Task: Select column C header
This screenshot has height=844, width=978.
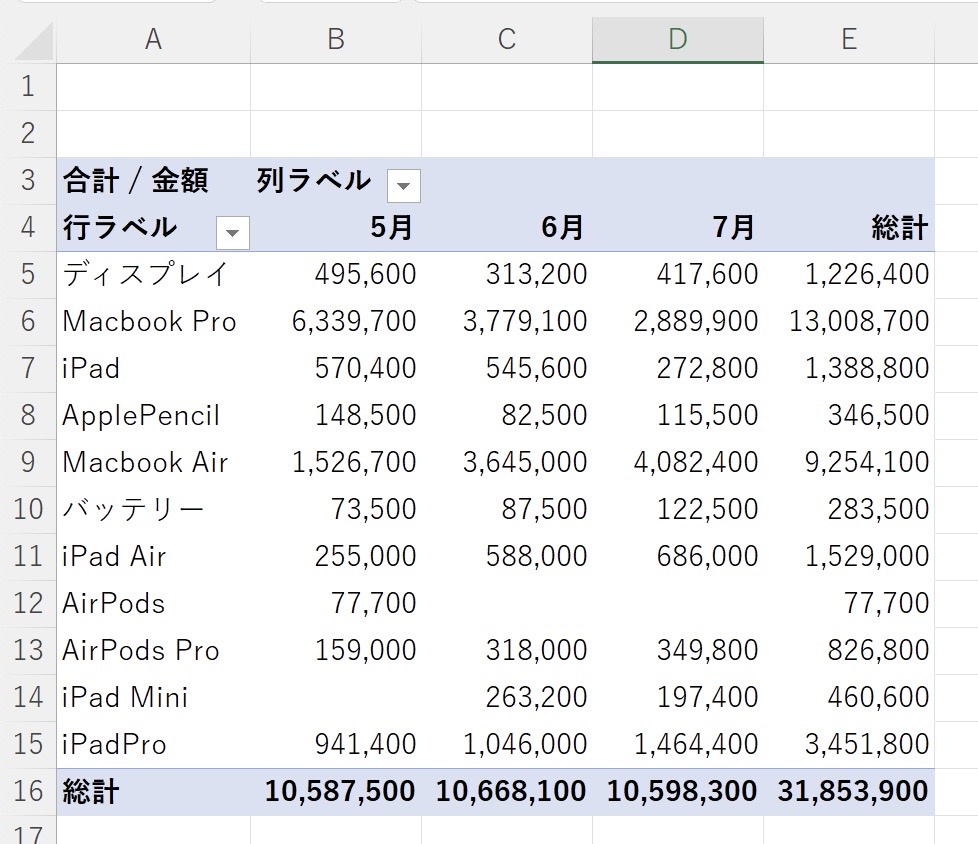Action: click(x=506, y=40)
